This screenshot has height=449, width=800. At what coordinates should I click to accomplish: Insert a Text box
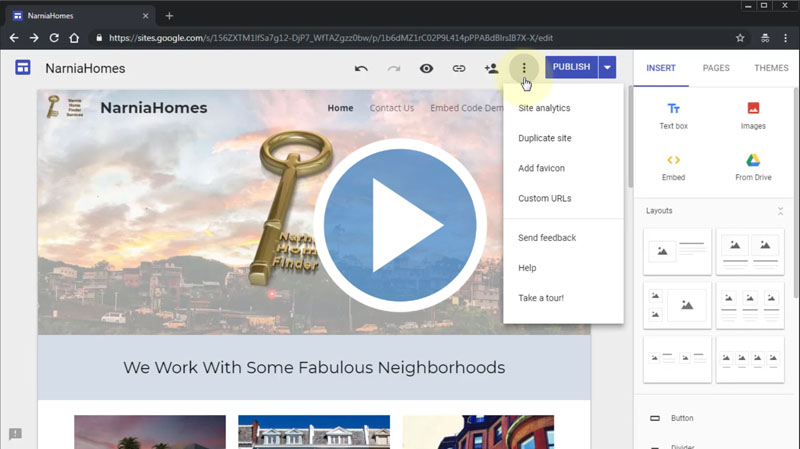point(673,115)
